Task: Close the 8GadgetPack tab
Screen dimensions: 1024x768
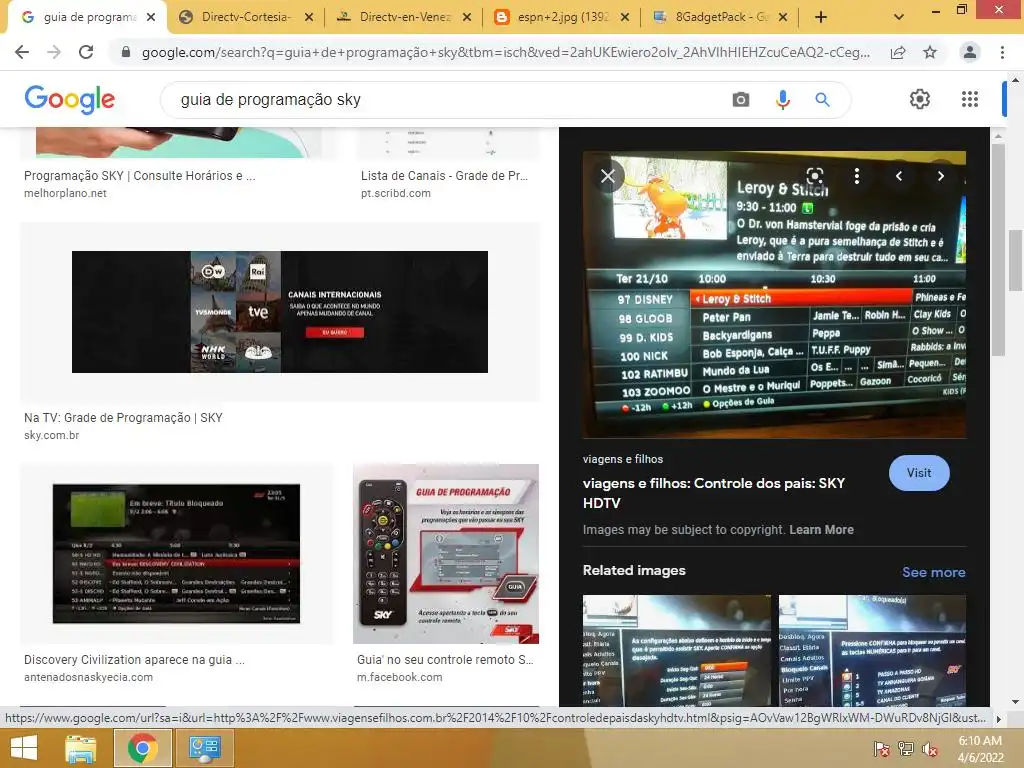Action: click(783, 17)
